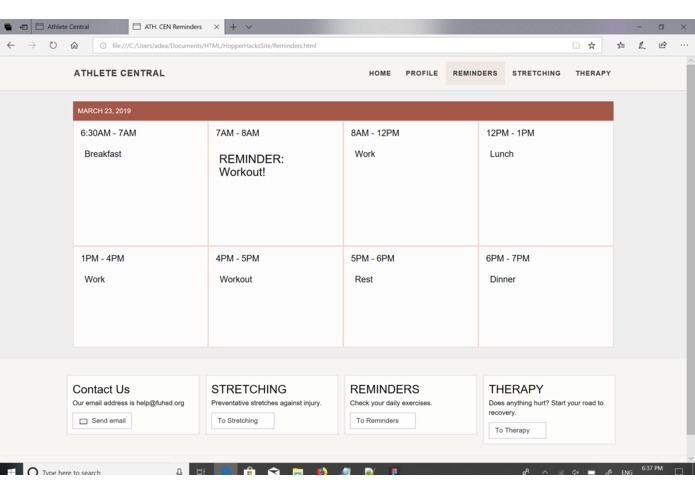
Task: Click the ATHLETE CENTRAL site title
Action: (119, 73)
